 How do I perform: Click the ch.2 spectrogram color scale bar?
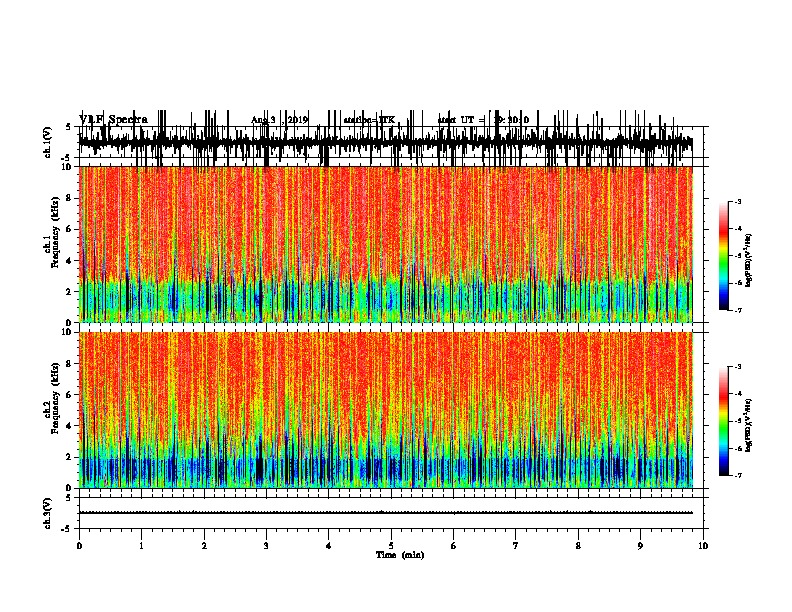[x=724, y=421]
